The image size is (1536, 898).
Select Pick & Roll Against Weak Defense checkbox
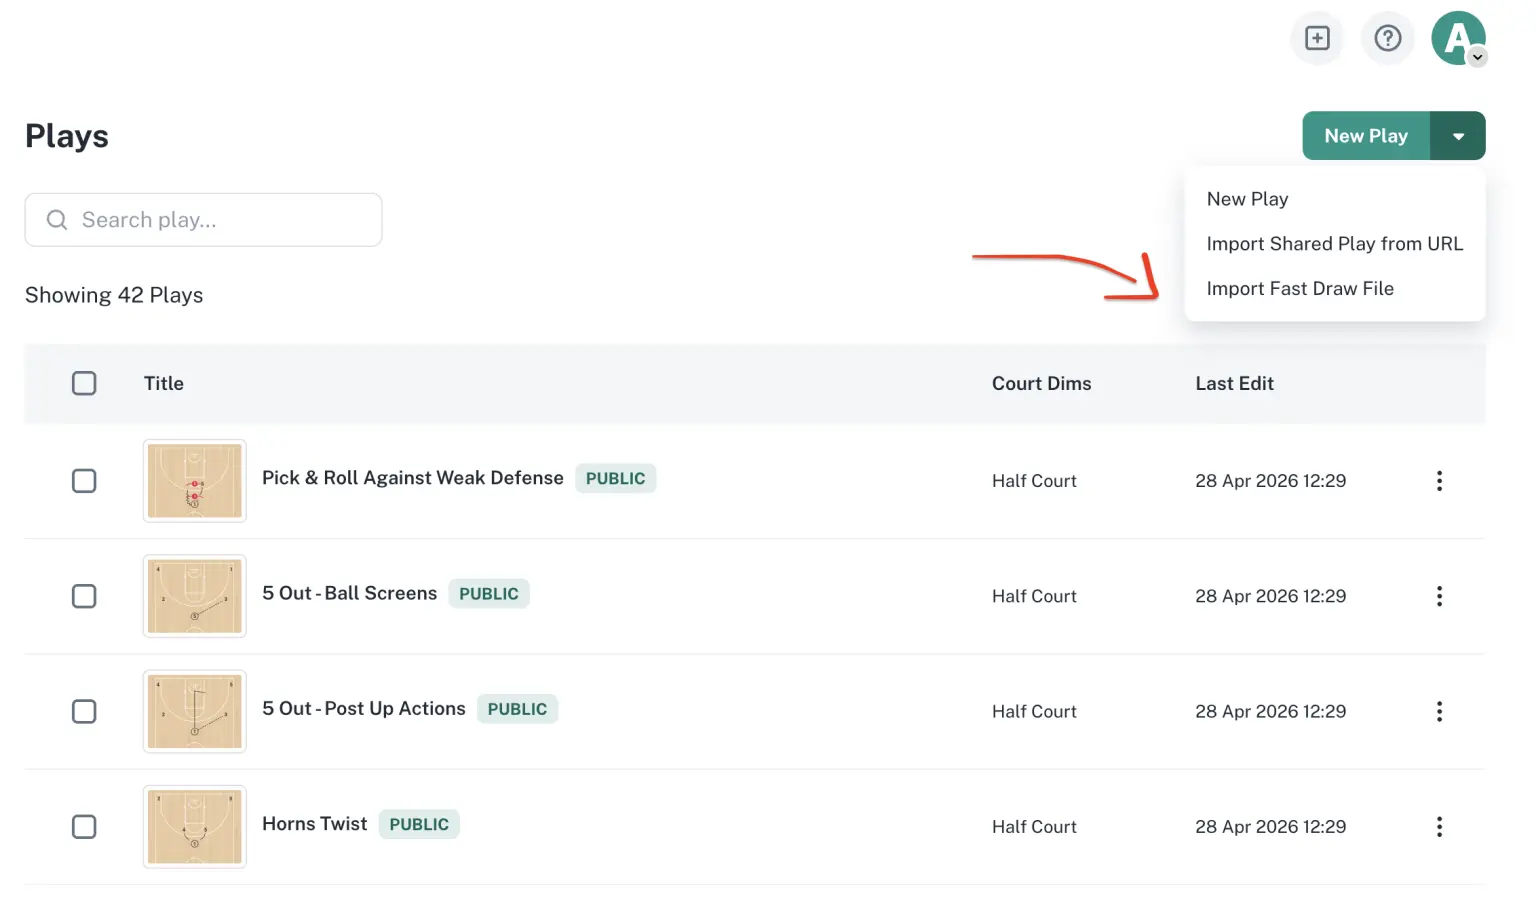(x=84, y=481)
